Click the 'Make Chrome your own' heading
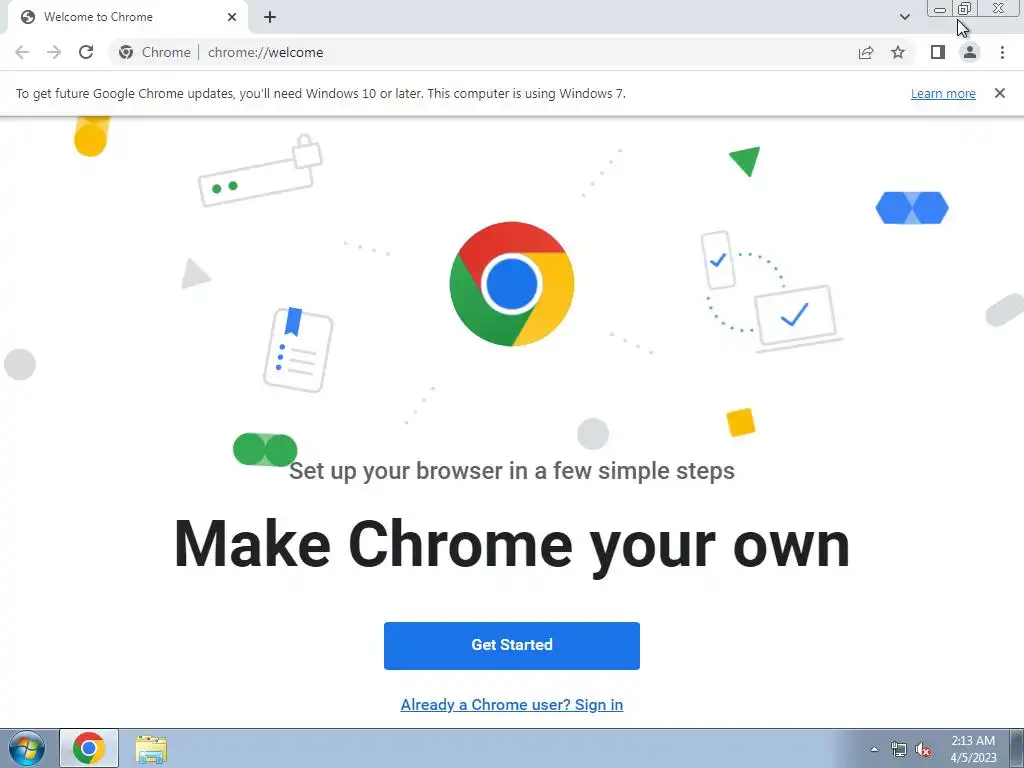The width and height of the screenshot is (1024, 768). coord(512,546)
